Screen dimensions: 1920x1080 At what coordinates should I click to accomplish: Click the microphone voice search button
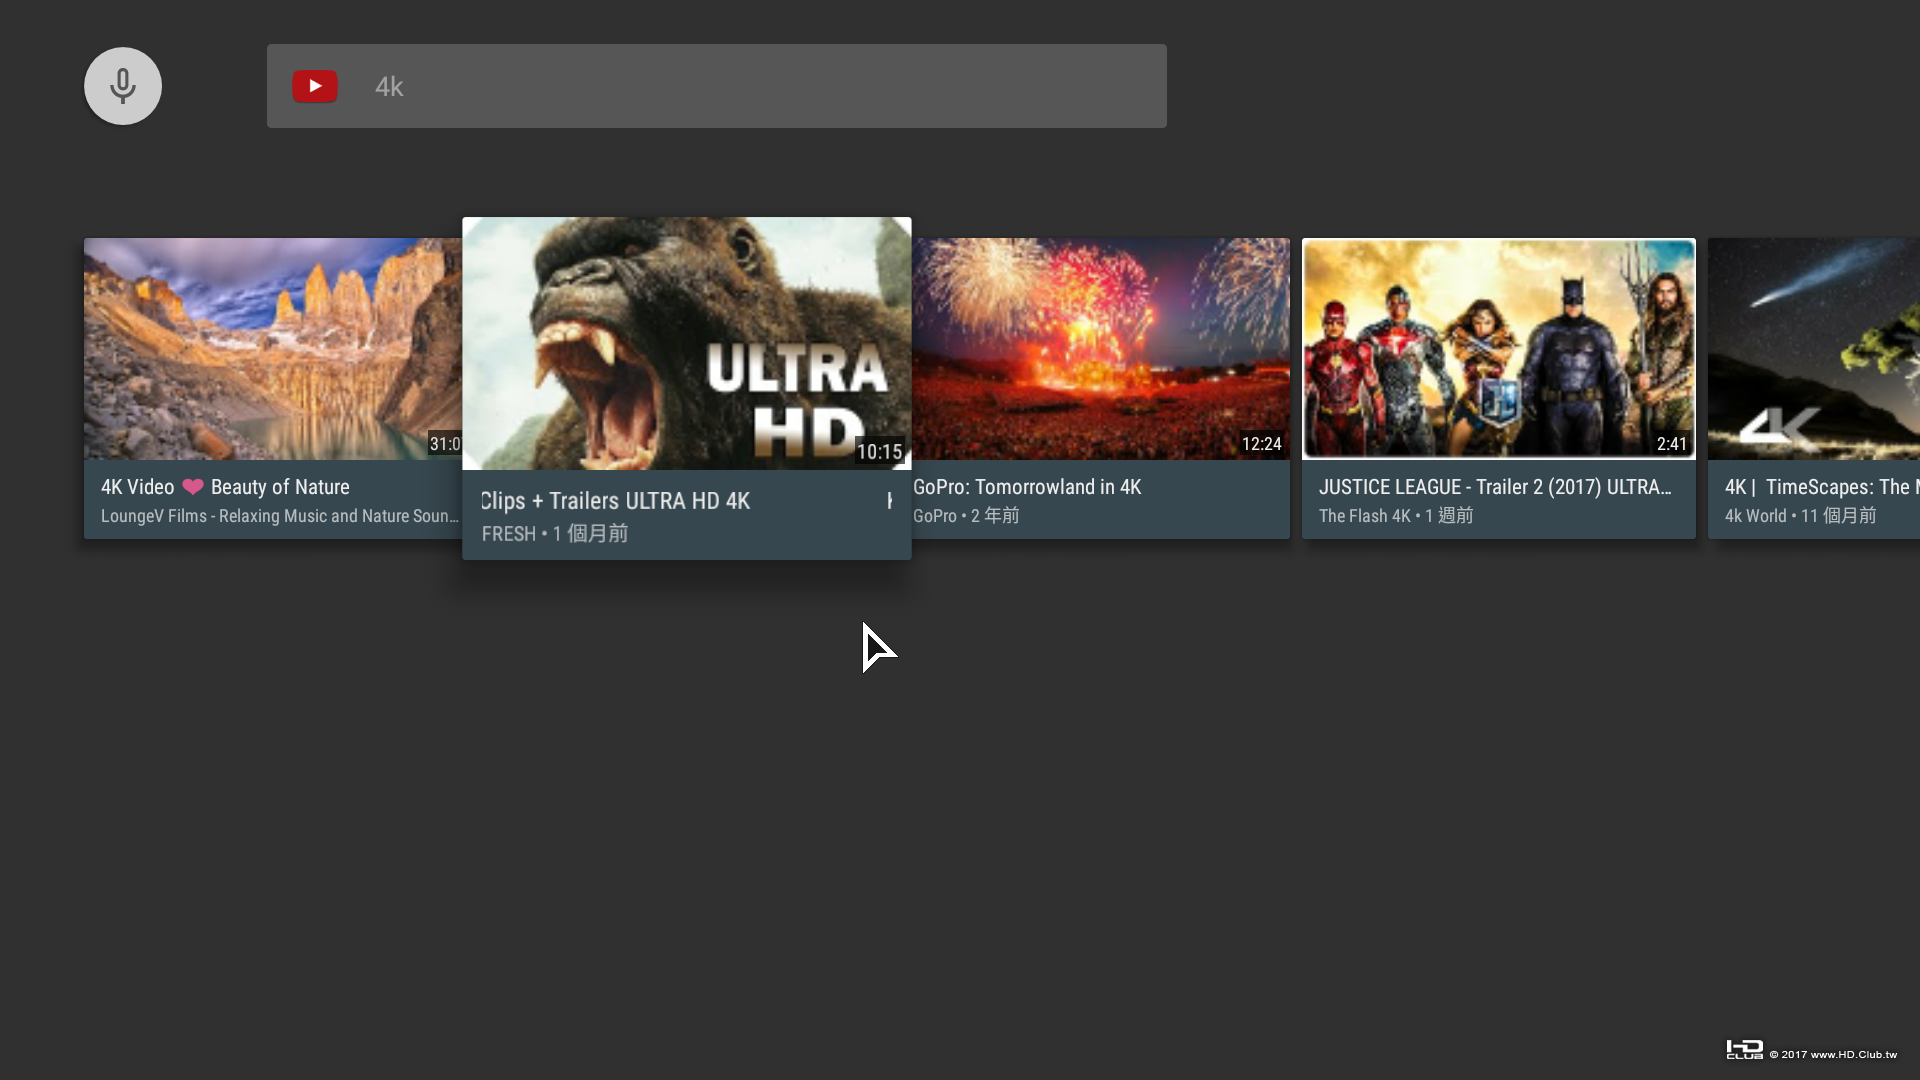point(123,86)
